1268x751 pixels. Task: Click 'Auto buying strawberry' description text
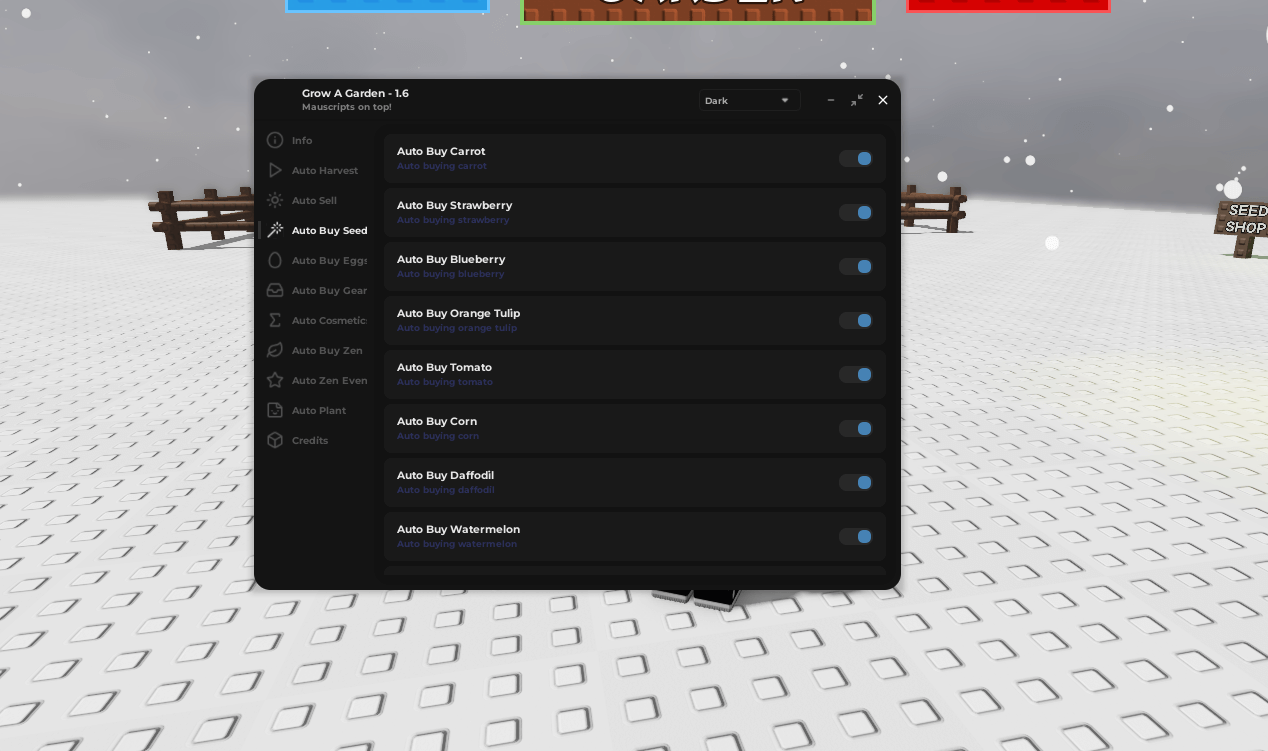coord(453,220)
